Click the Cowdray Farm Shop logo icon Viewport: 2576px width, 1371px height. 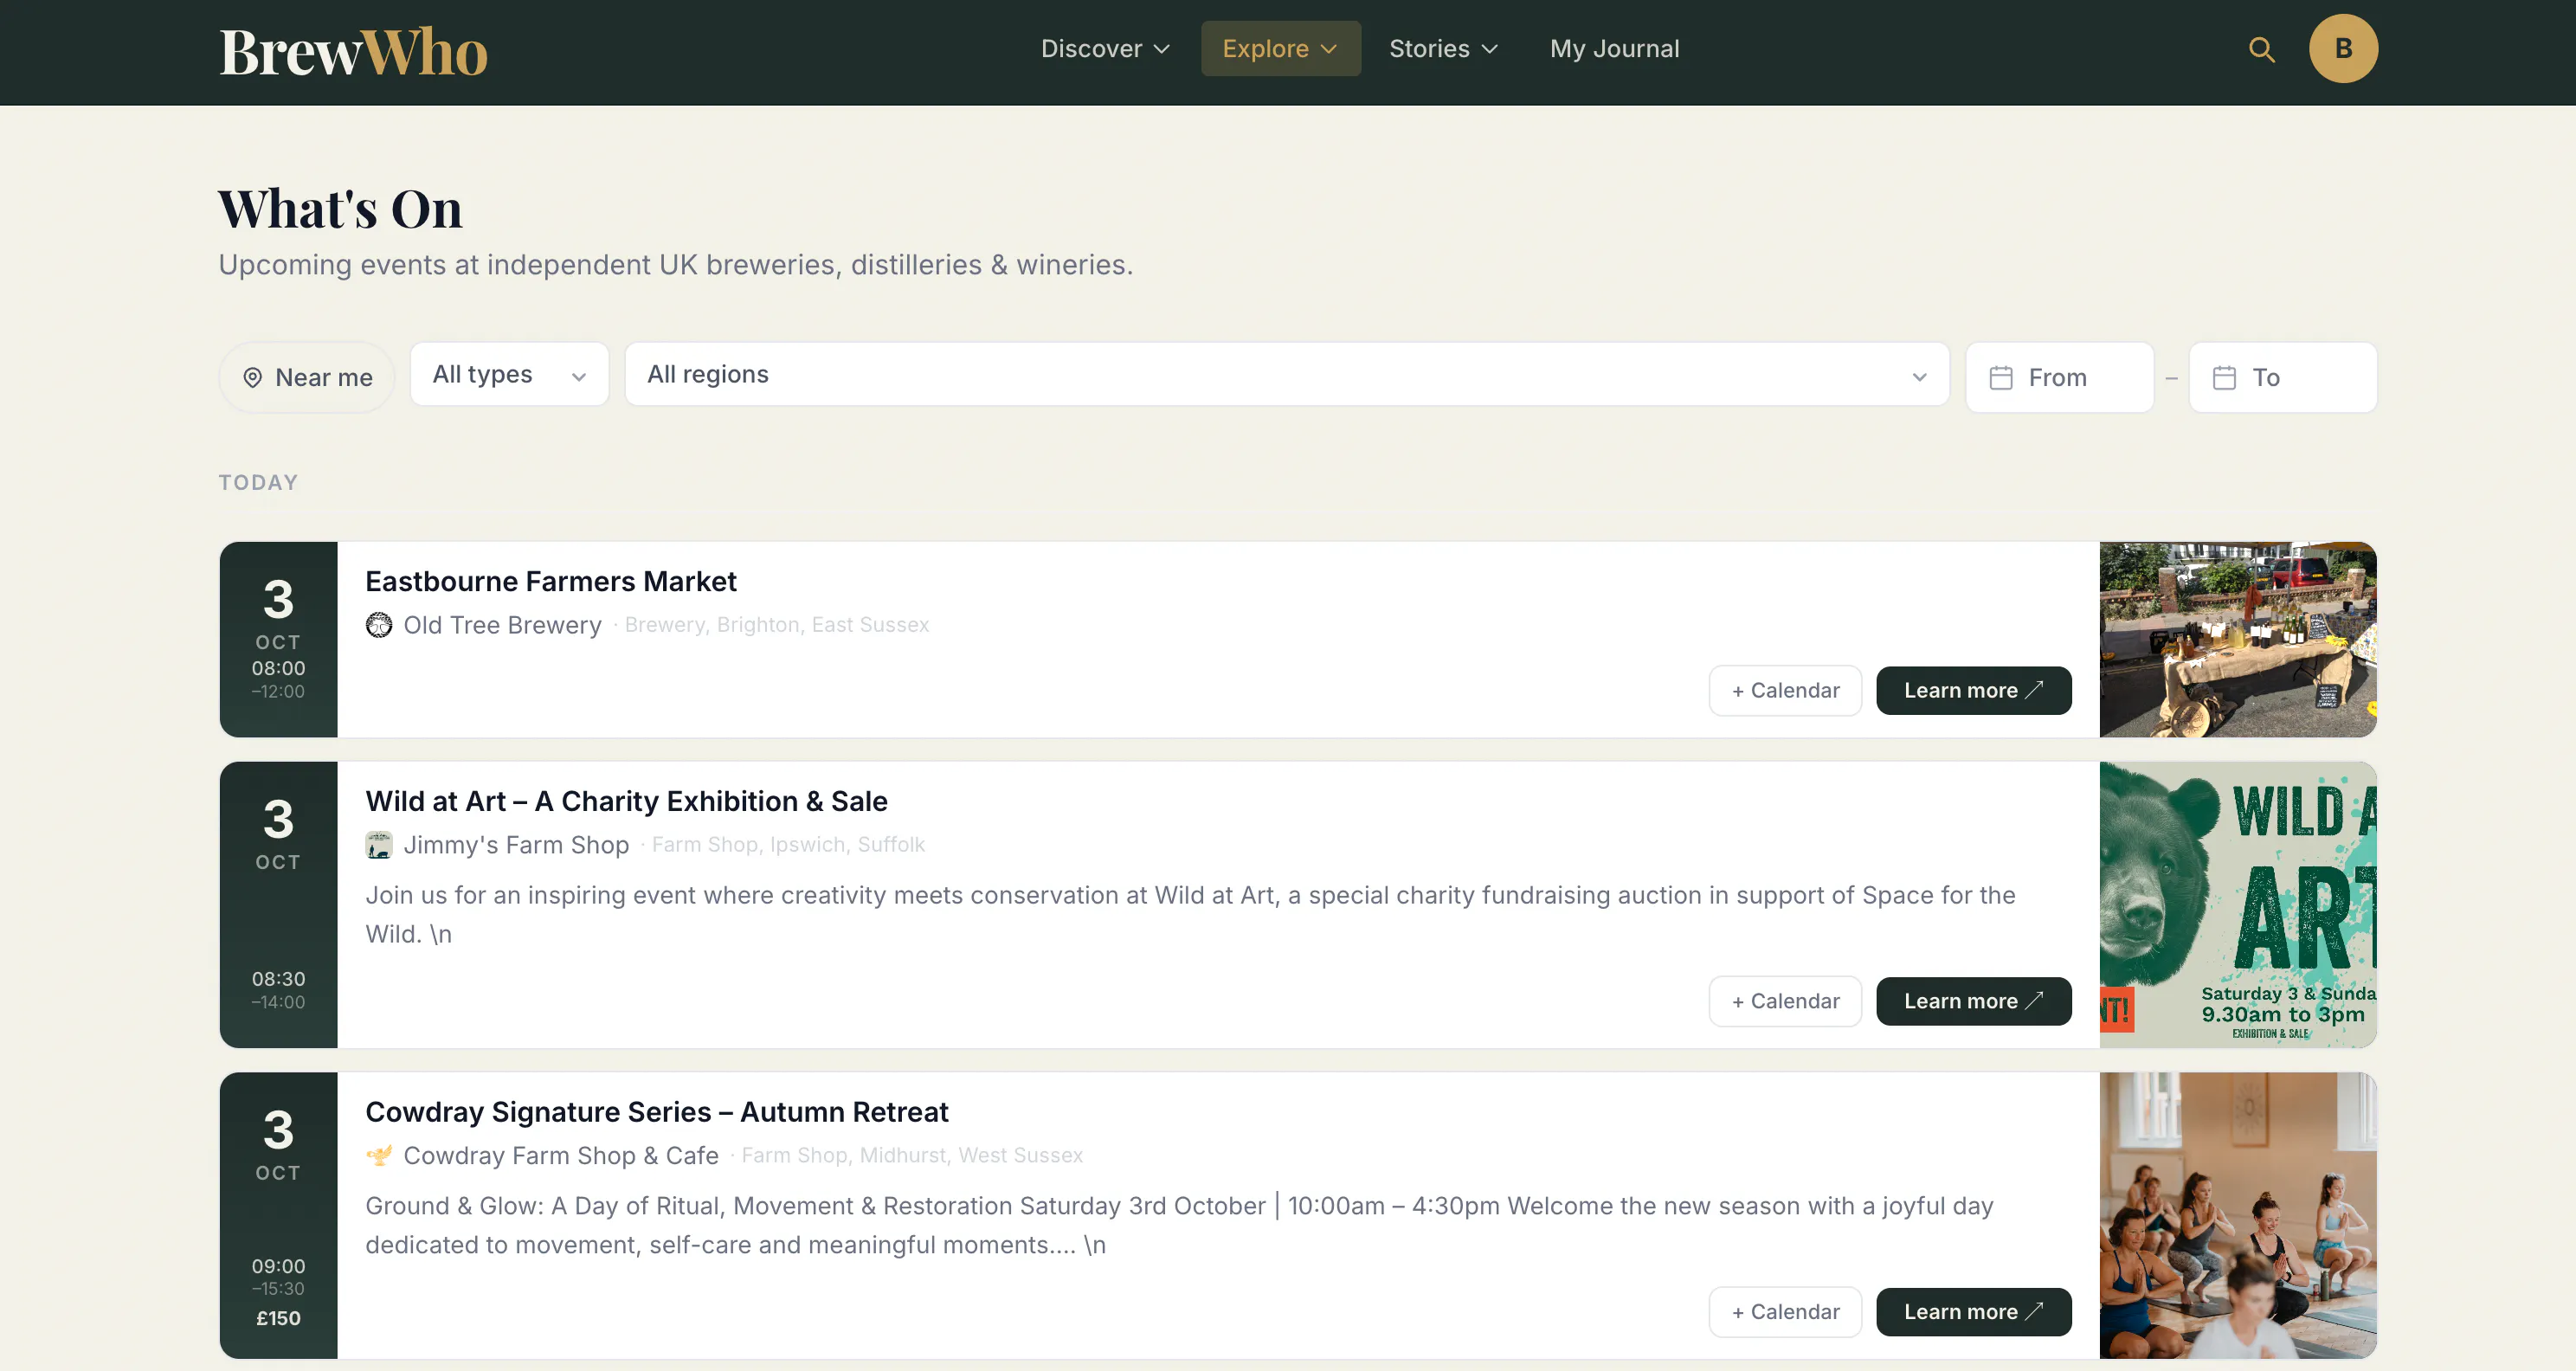coord(379,1156)
